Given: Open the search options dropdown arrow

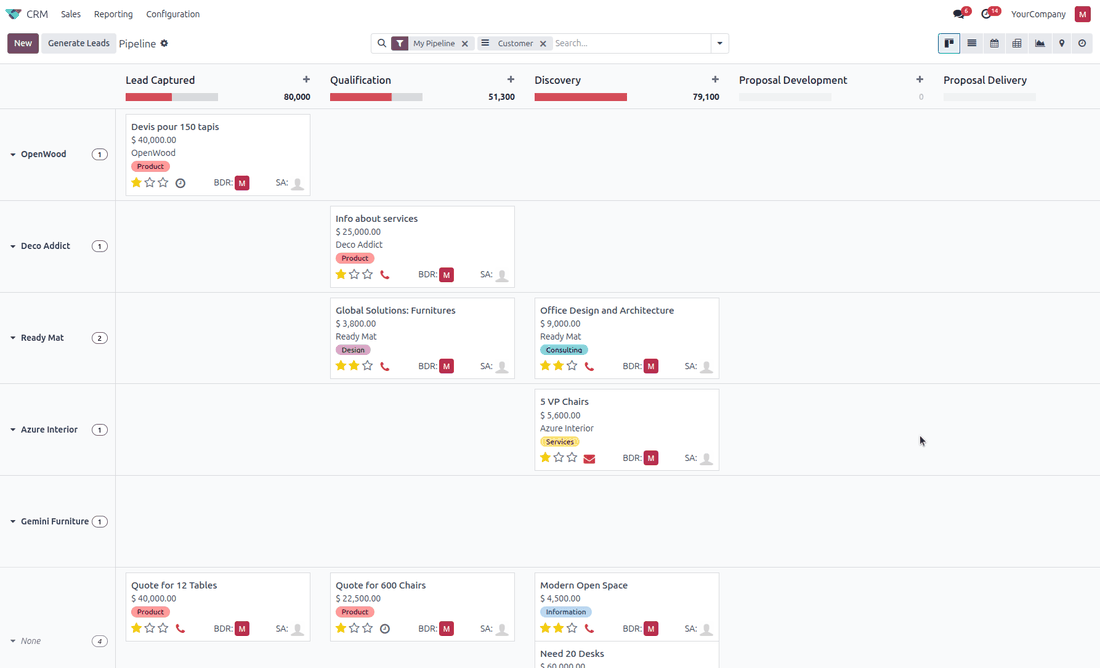Looking at the screenshot, I should (720, 44).
